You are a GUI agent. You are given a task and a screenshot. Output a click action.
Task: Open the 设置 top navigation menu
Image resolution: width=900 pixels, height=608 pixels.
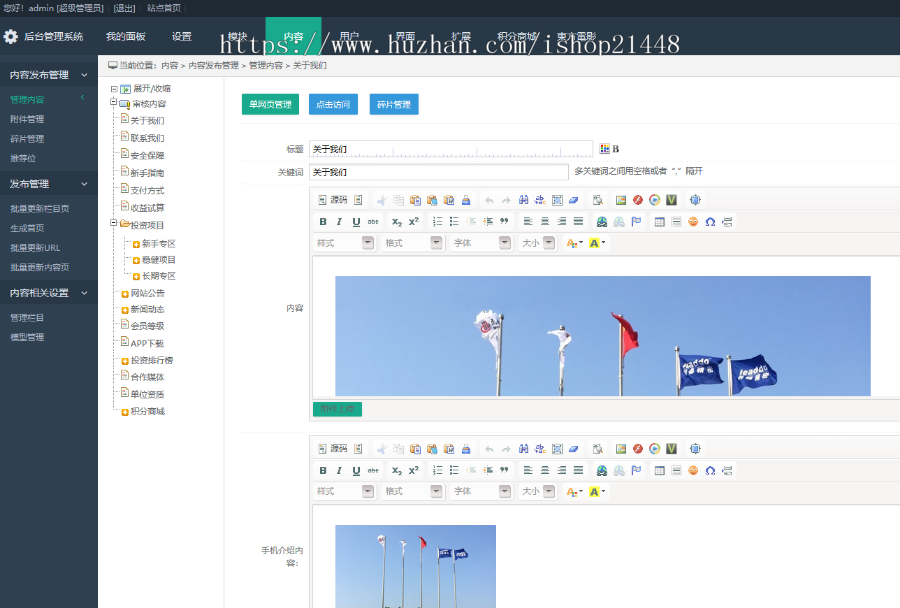tap(181, 37)
